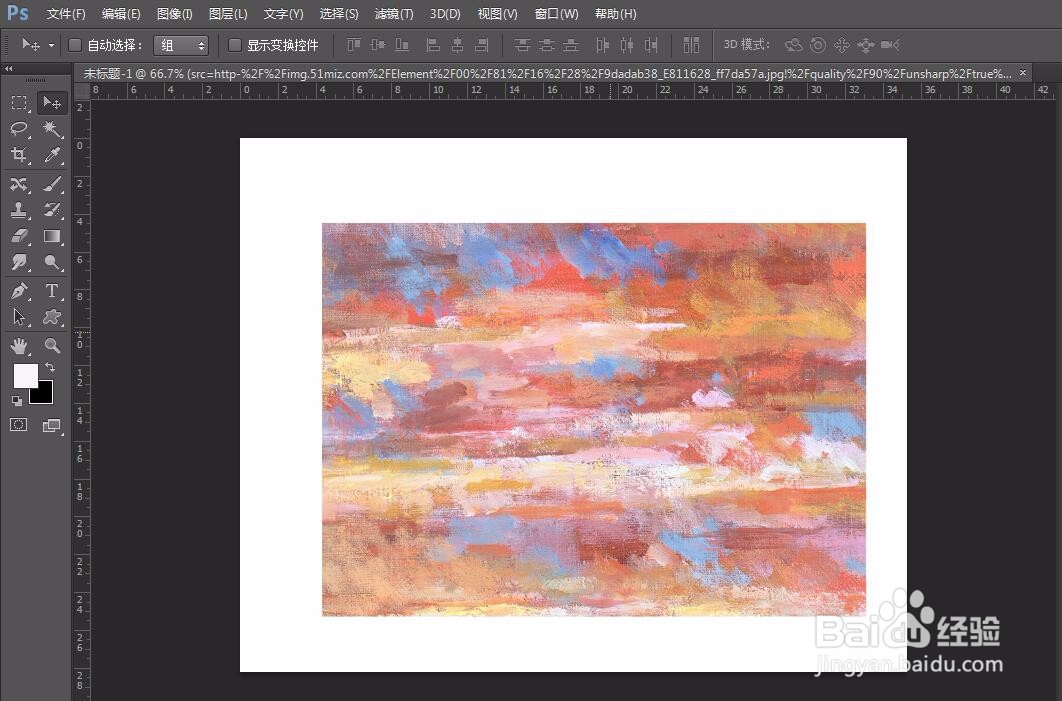Open the 选择(S) menu

339,14
